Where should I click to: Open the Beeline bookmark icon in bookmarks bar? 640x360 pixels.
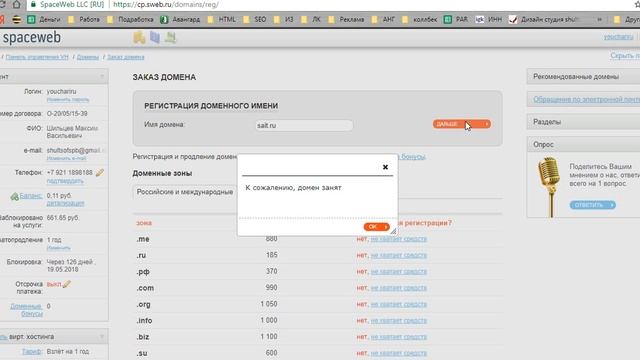pos(16,19)
